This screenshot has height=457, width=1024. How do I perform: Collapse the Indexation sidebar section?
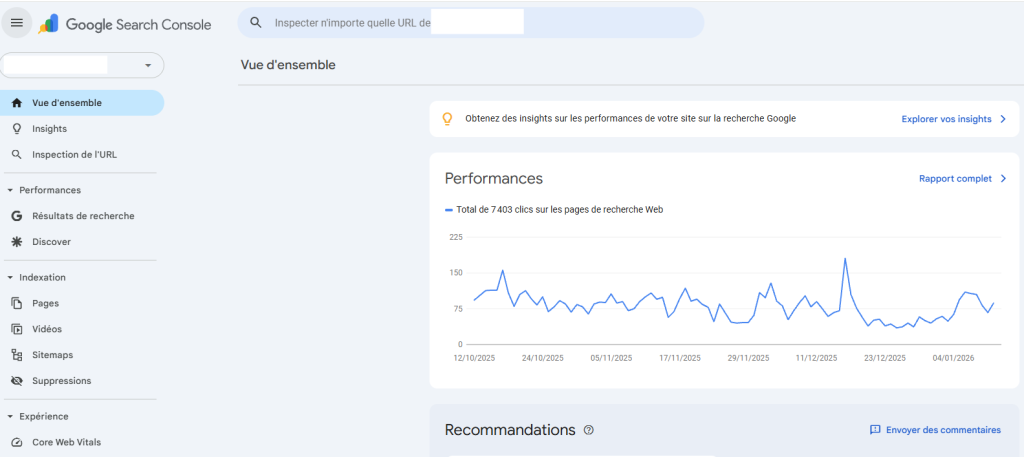click(x=10, y=277)
